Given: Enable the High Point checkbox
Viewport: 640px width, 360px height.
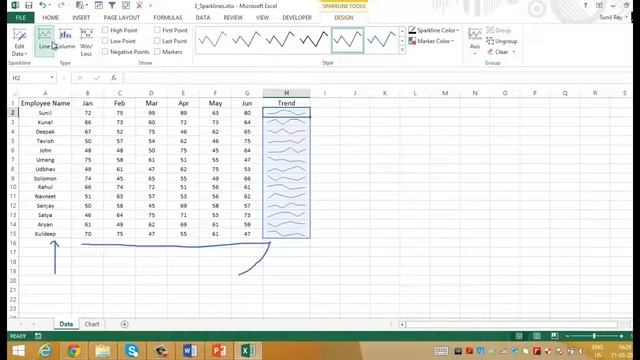Looking at the screenshot, I should click(105, 30).
